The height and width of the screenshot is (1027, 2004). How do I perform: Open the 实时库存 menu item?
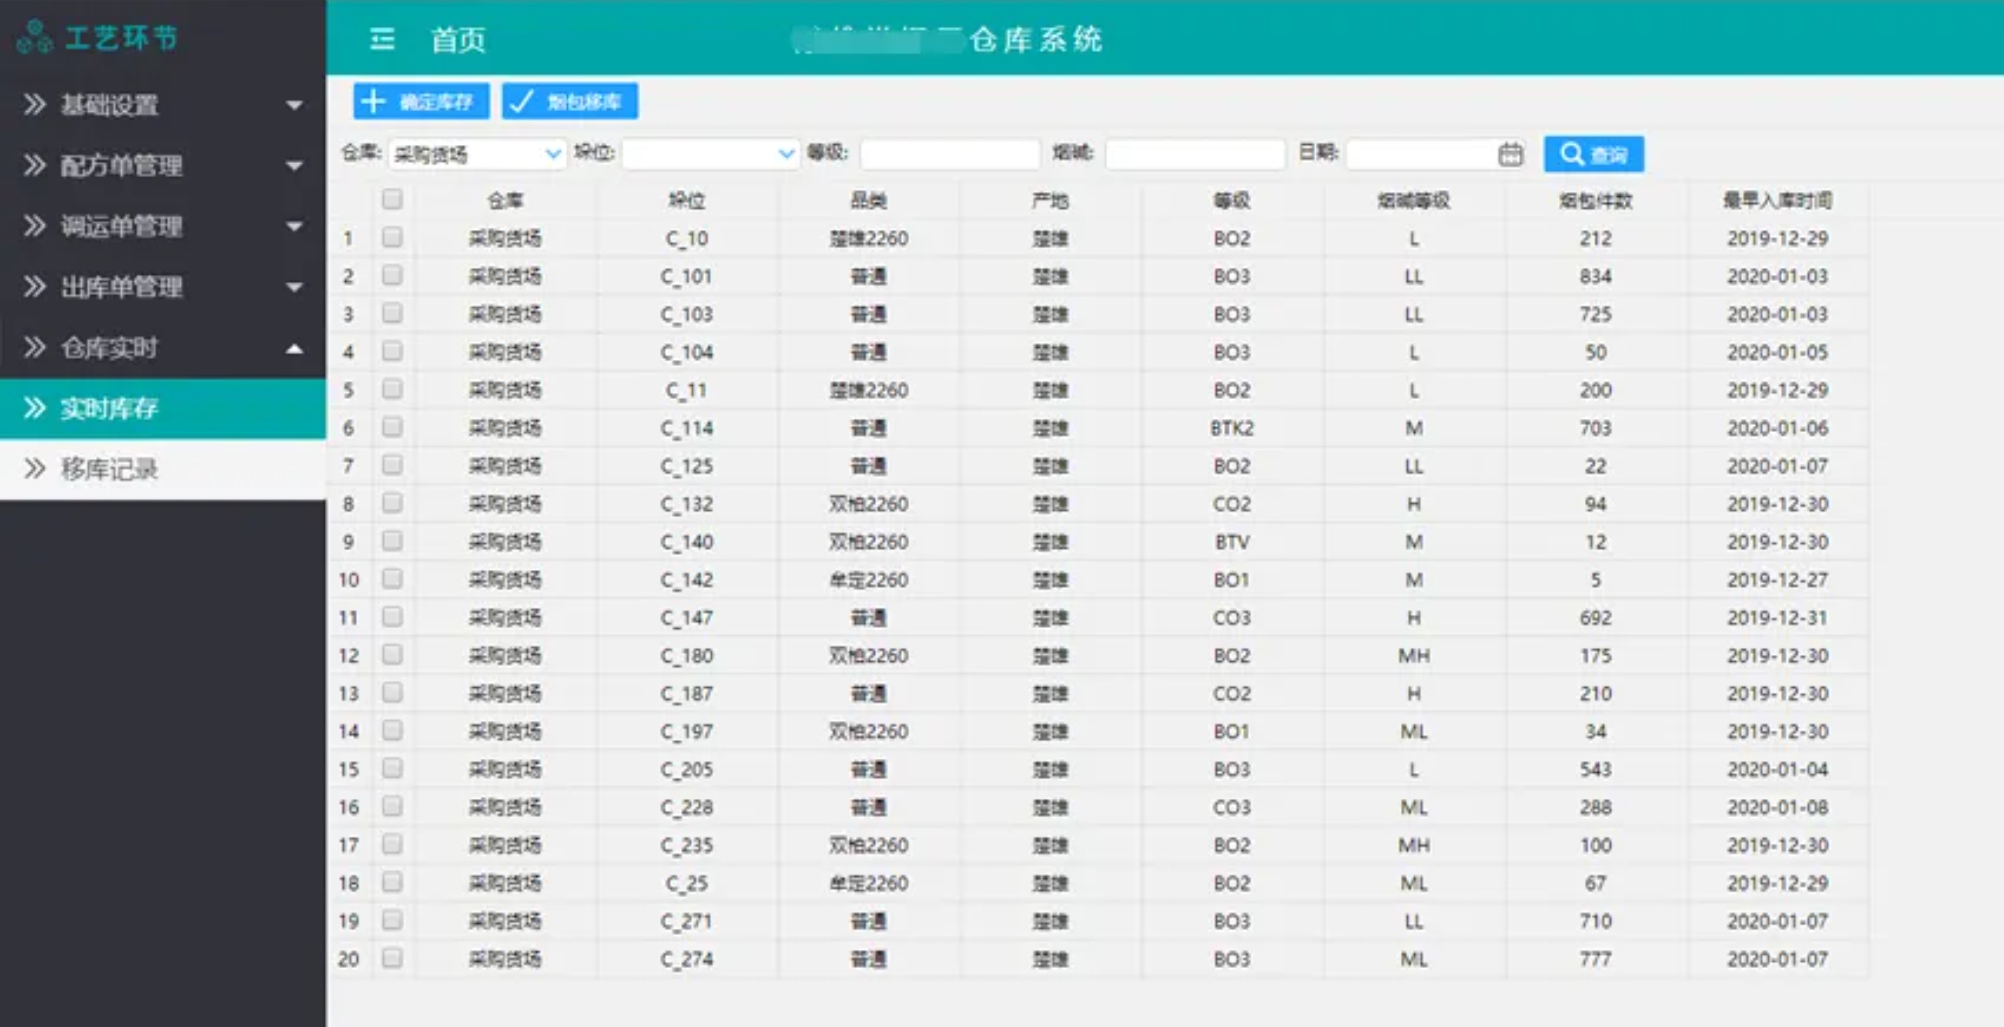(110, 408)
